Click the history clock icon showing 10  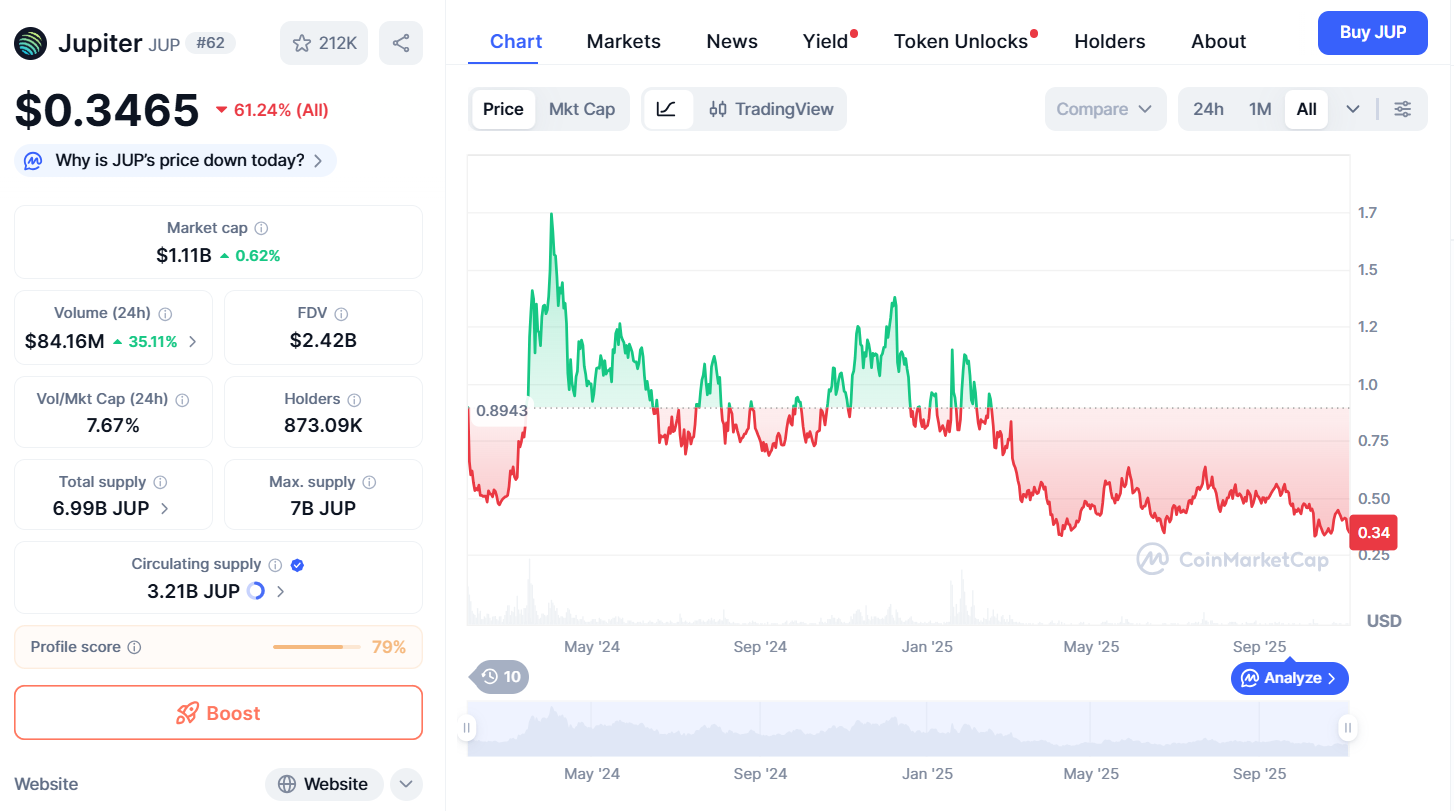[x=497, y=676]
